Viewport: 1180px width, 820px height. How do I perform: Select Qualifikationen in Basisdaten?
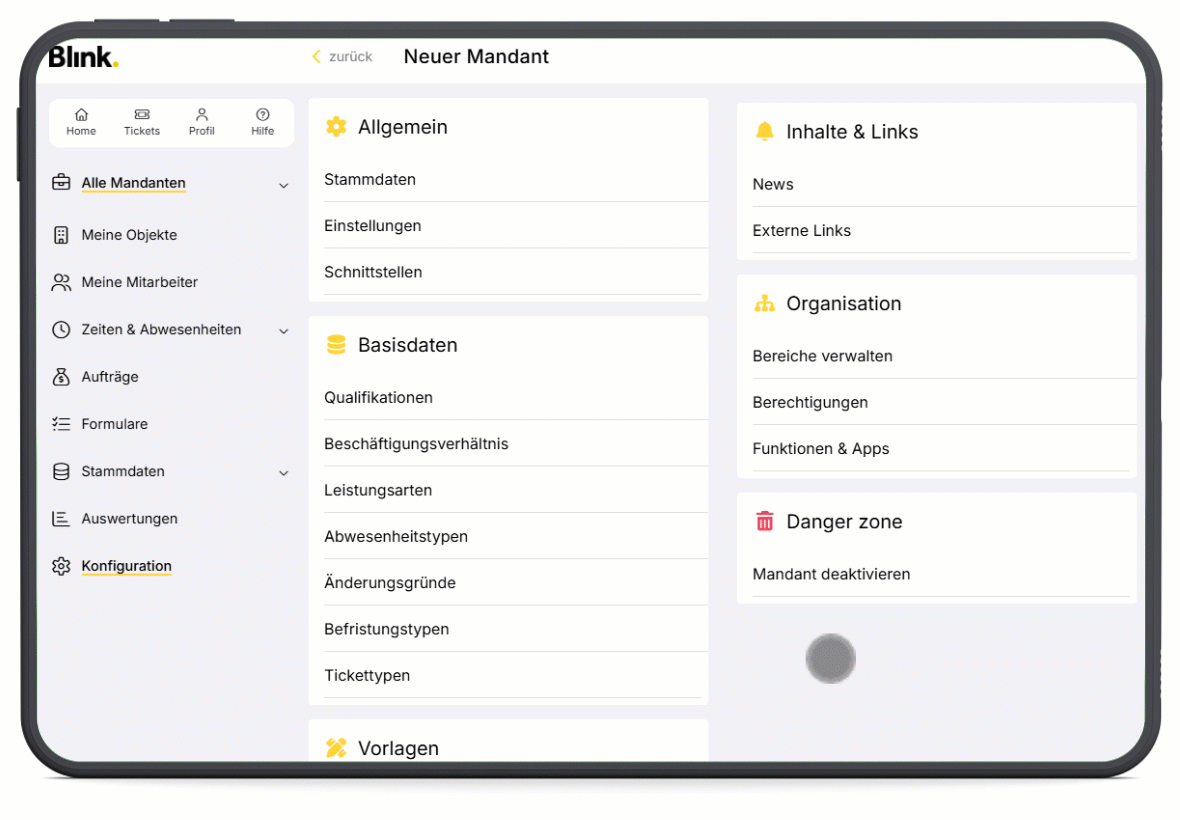[x=378, y=397]
